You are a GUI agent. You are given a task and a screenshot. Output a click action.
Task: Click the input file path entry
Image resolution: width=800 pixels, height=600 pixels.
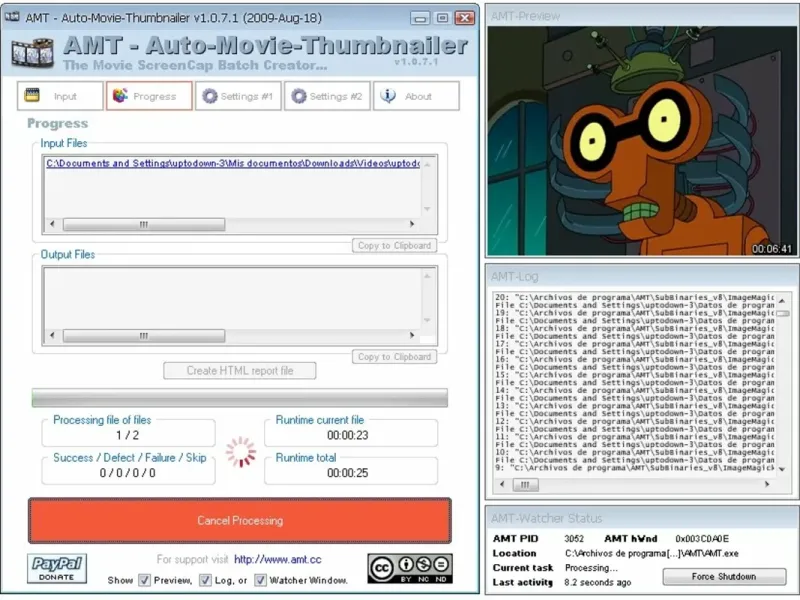pyautogui.click(x=233, y=163)
